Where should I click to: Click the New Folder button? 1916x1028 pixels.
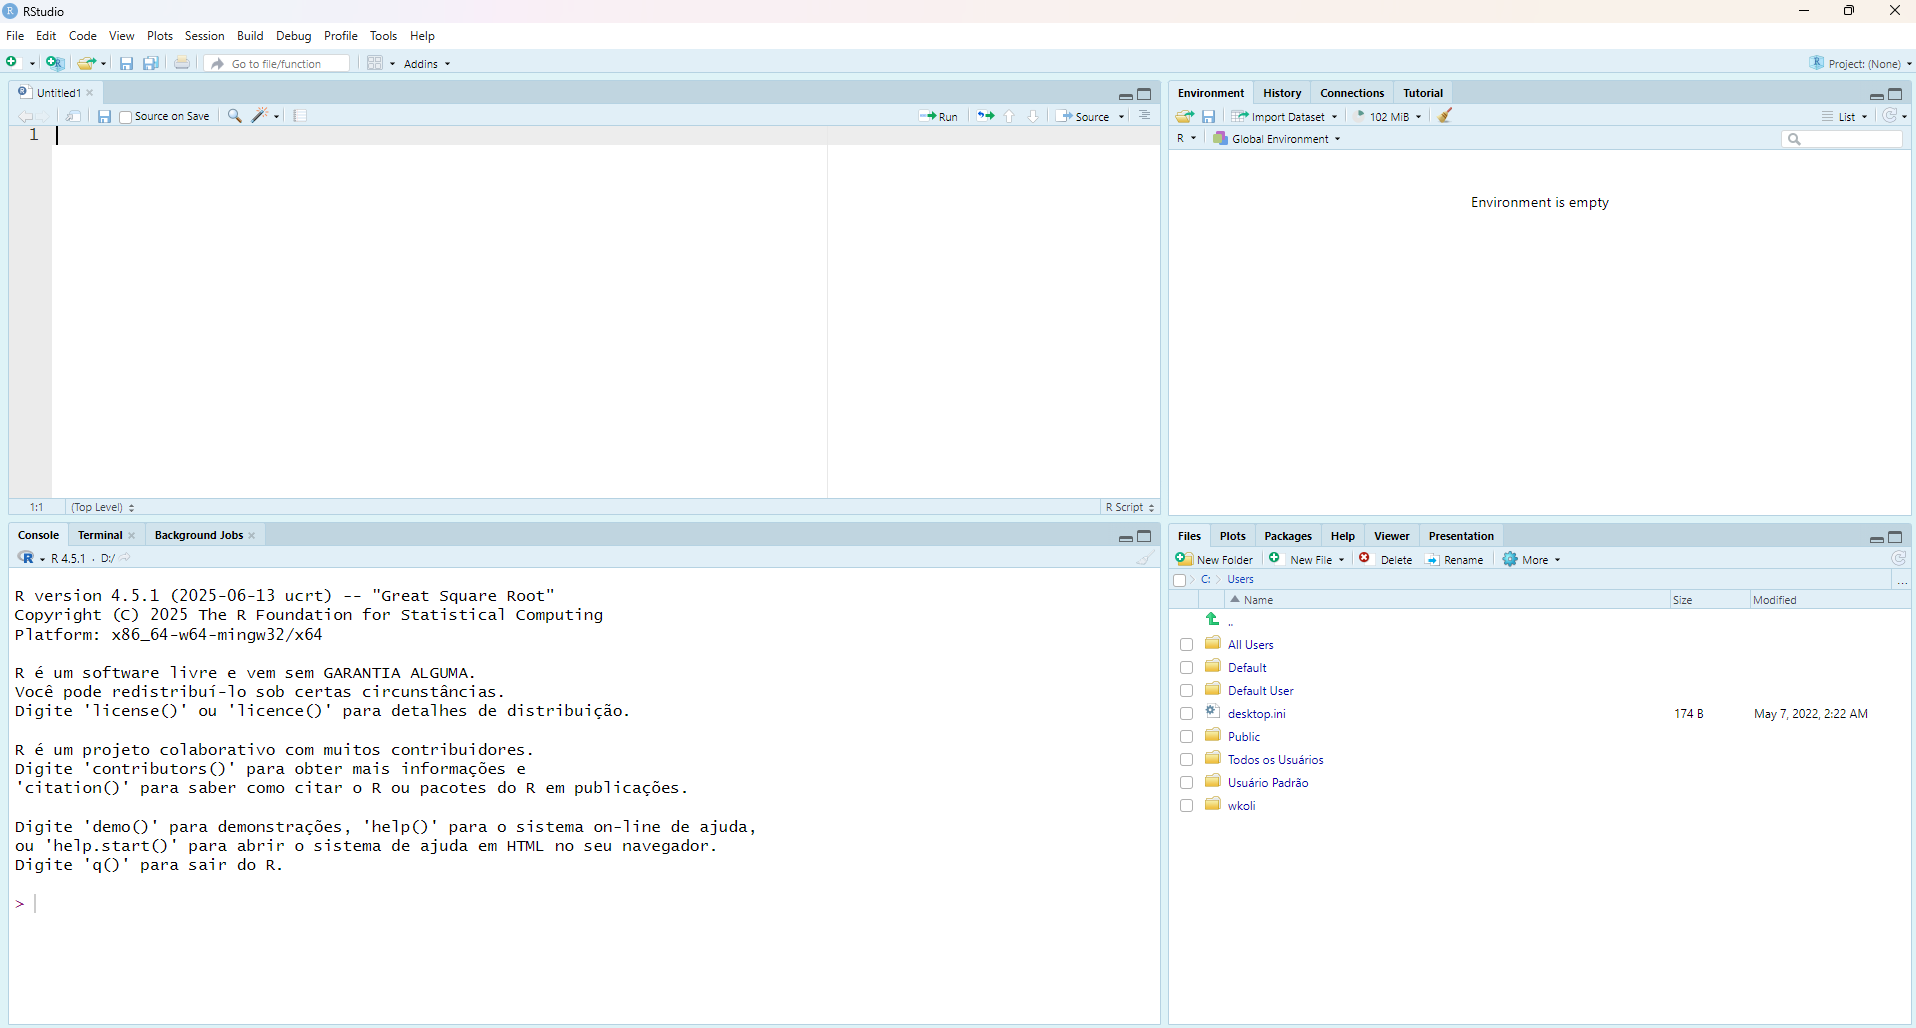pos(1215,559)
